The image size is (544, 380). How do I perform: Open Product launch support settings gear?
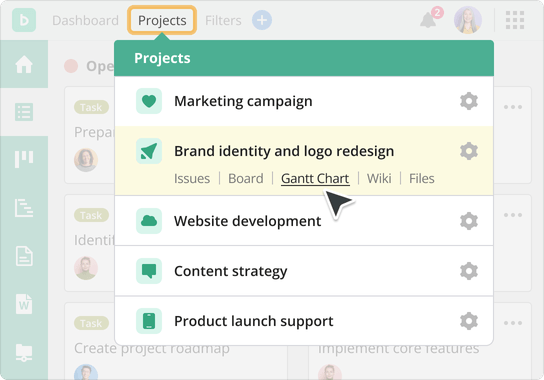[x=469, y=321]
